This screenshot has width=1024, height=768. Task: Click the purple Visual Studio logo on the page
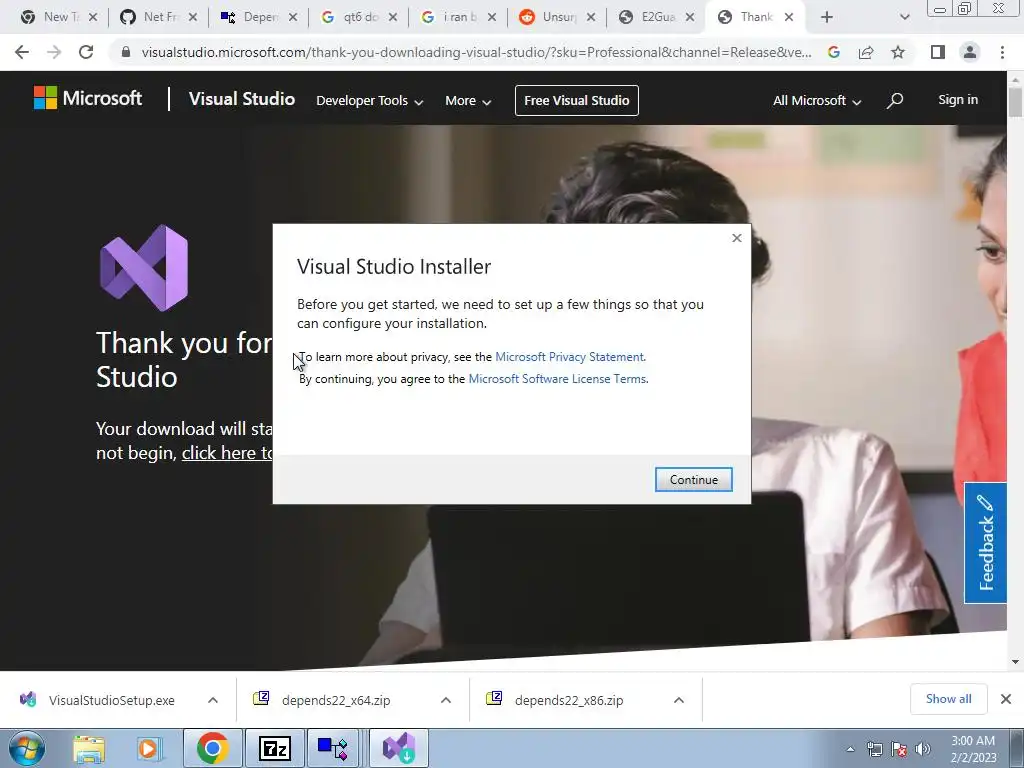click(144, 268)
